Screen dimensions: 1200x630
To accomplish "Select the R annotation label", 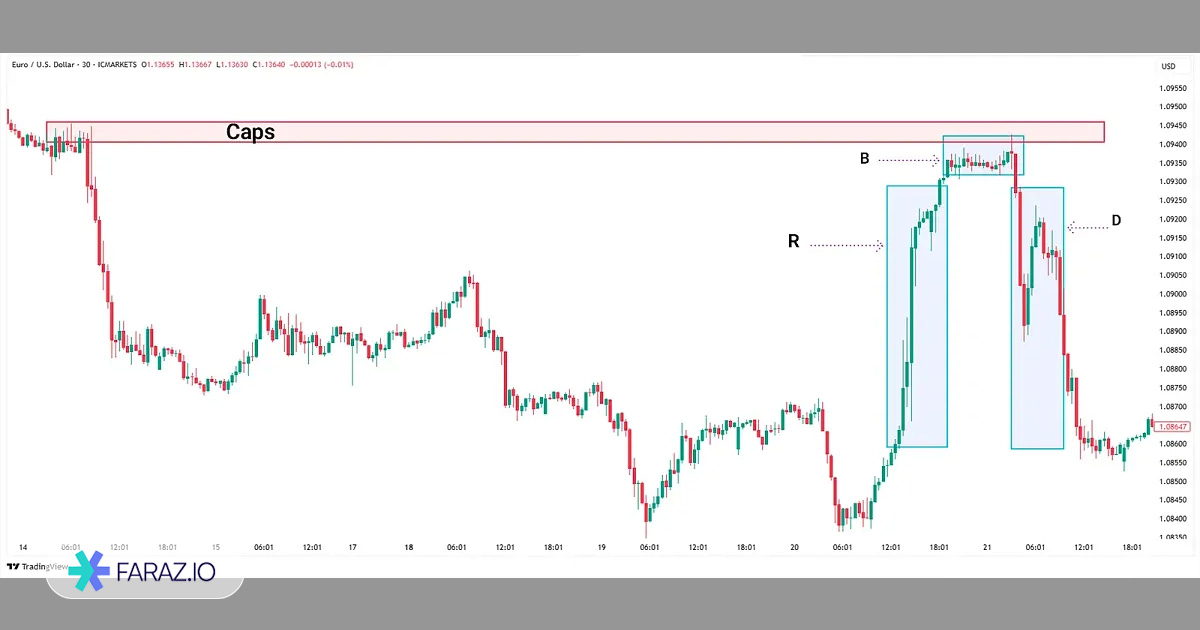I will click(793, 242).
